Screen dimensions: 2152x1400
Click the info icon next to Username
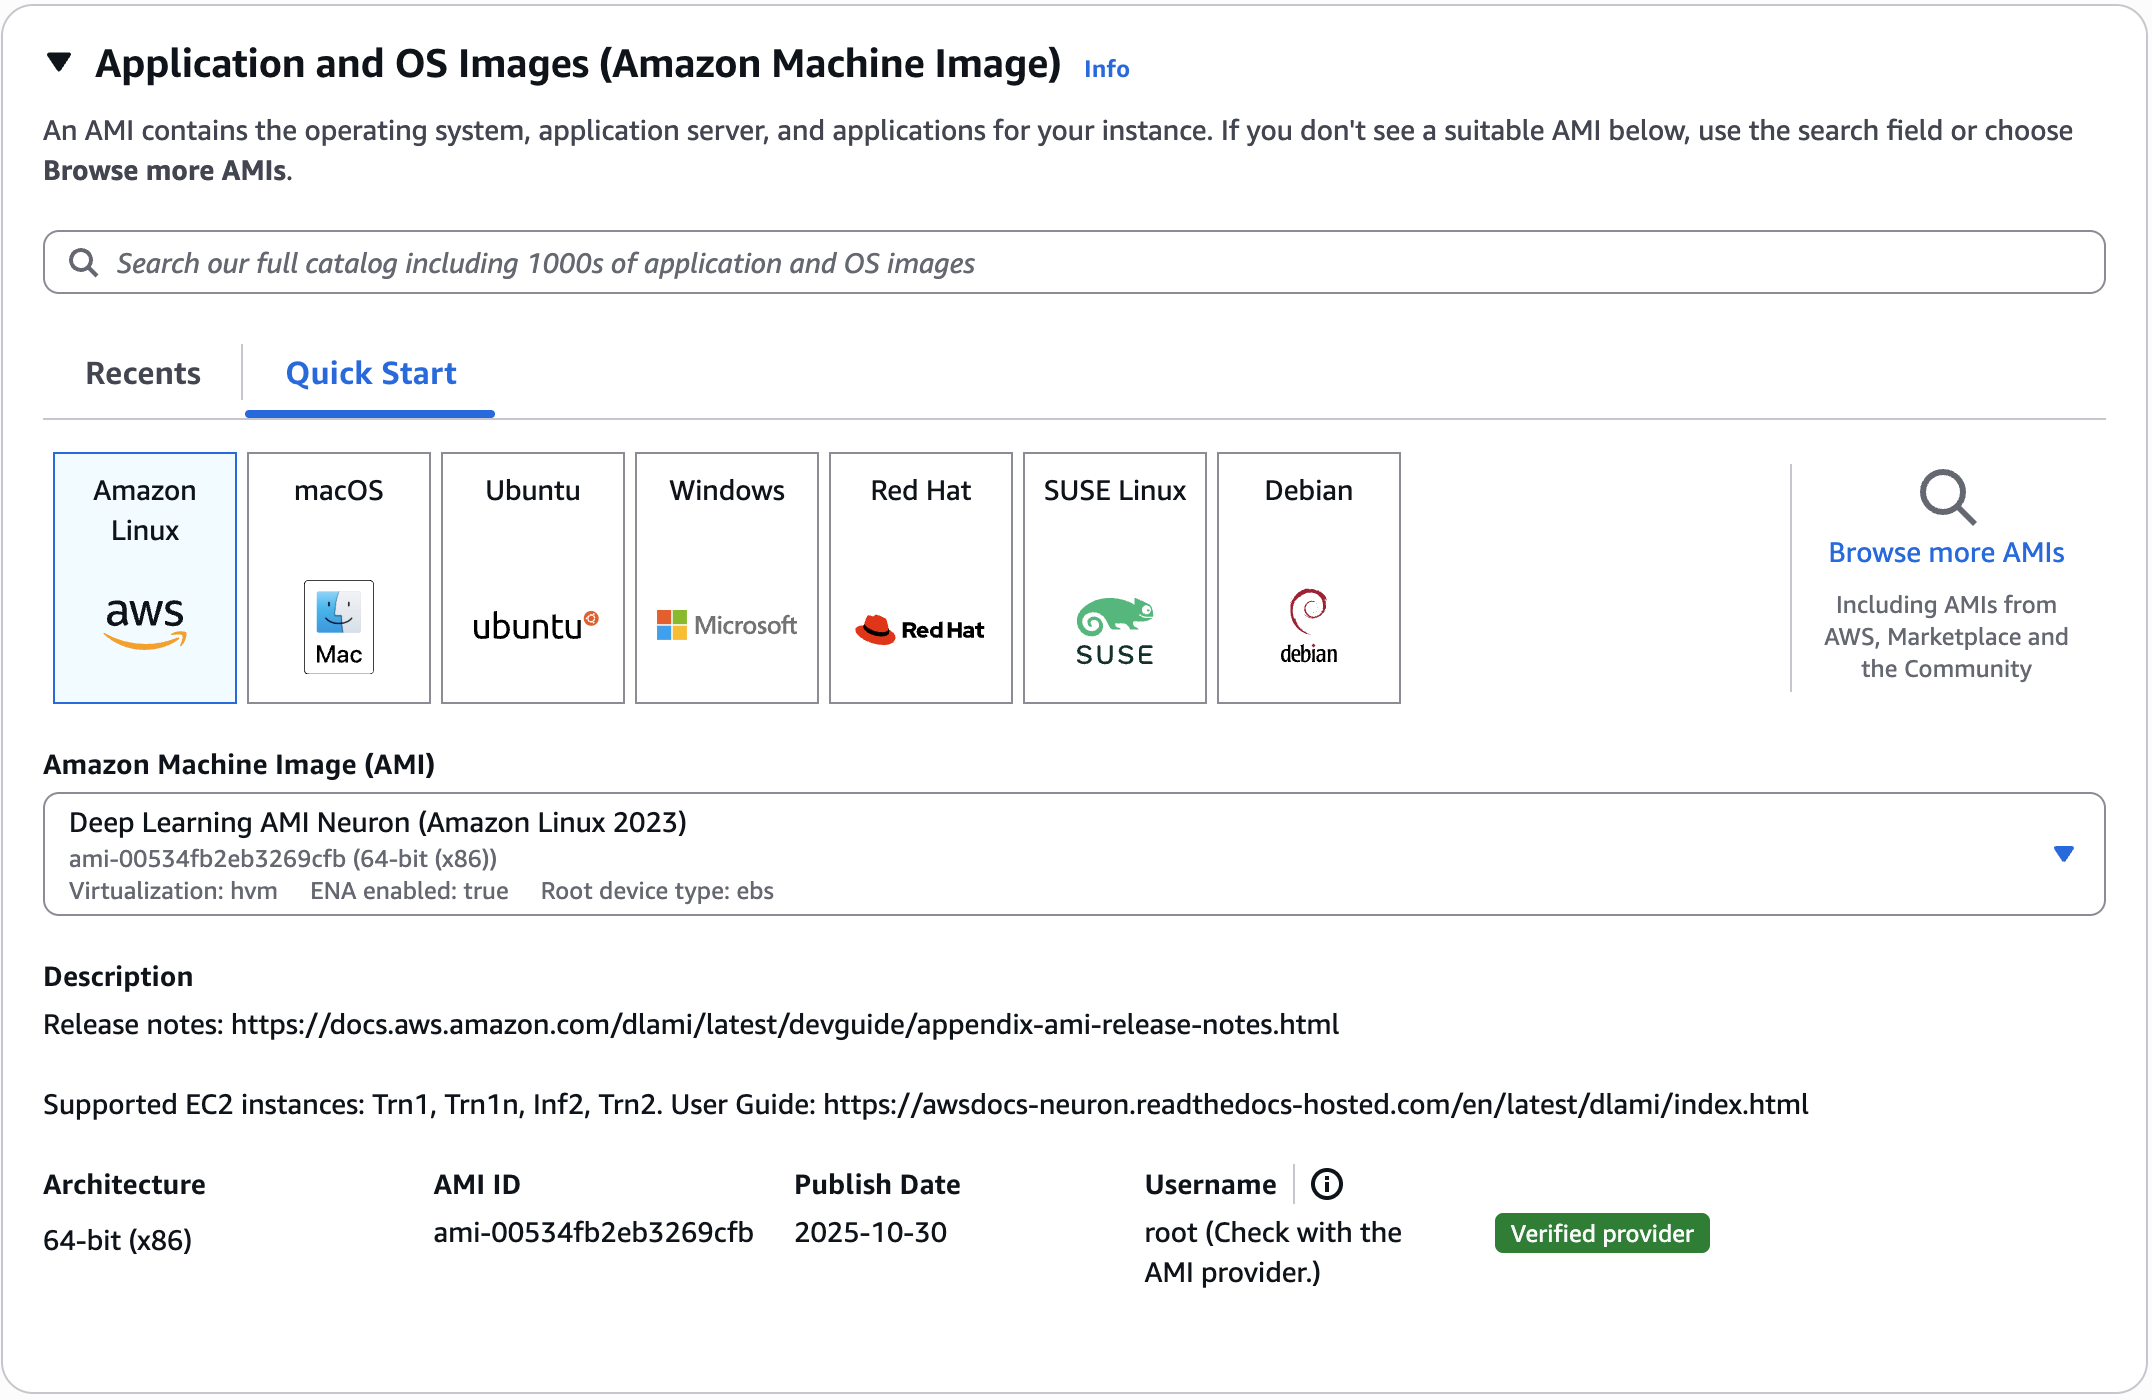pyautogui.click(x=1327, y=1184)
